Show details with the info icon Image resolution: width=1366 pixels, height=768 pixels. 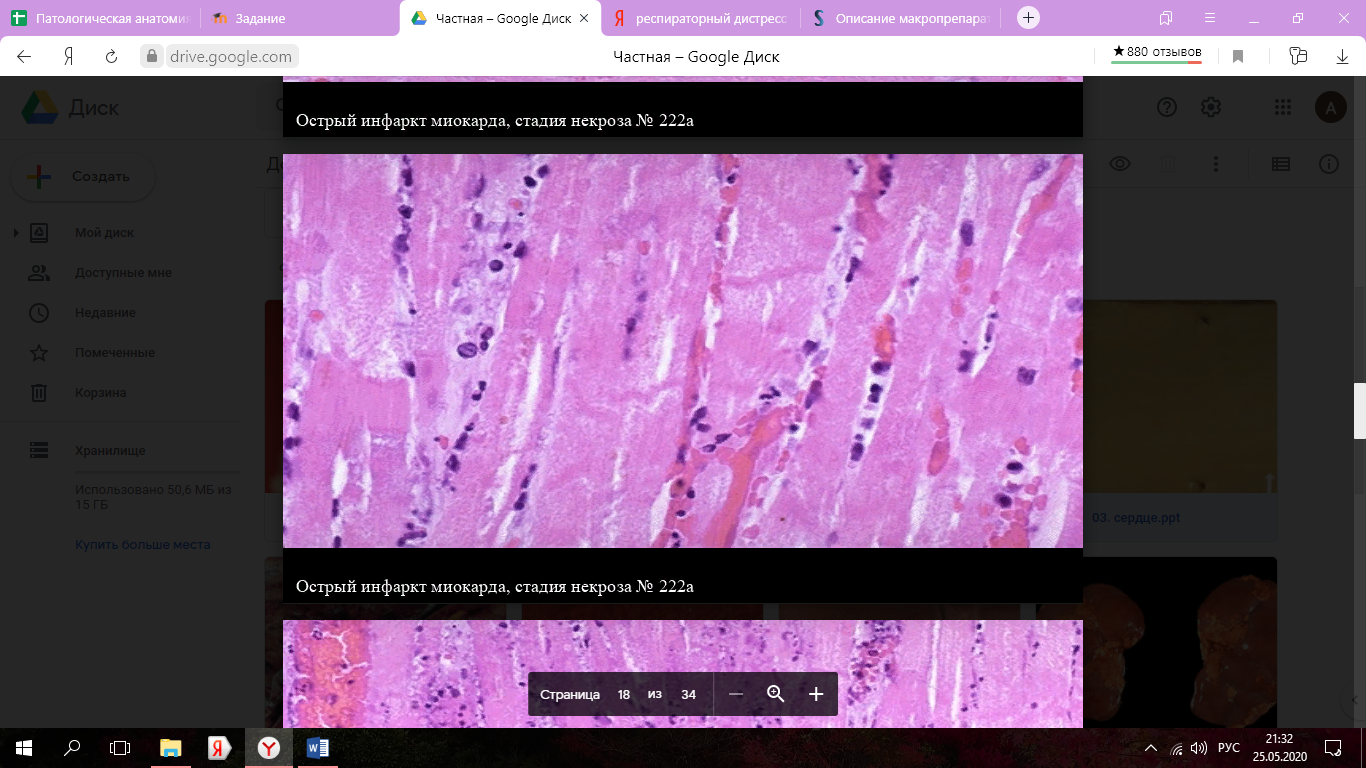pos(1329,164)
